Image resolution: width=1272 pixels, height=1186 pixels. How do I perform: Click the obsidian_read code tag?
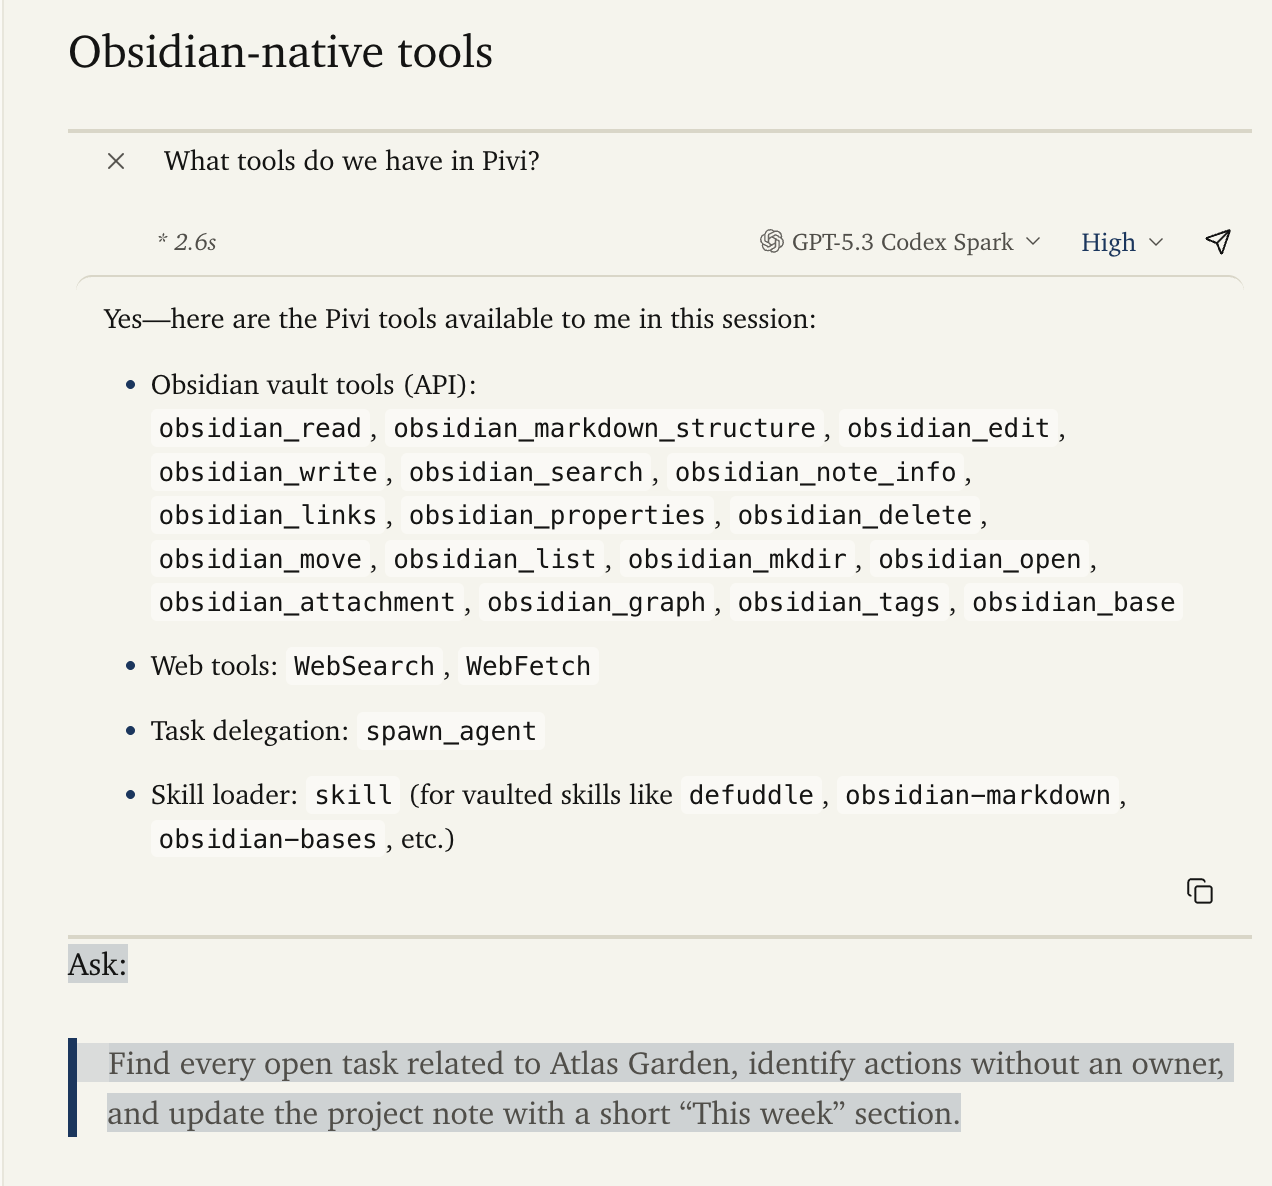tap(260, 428)
